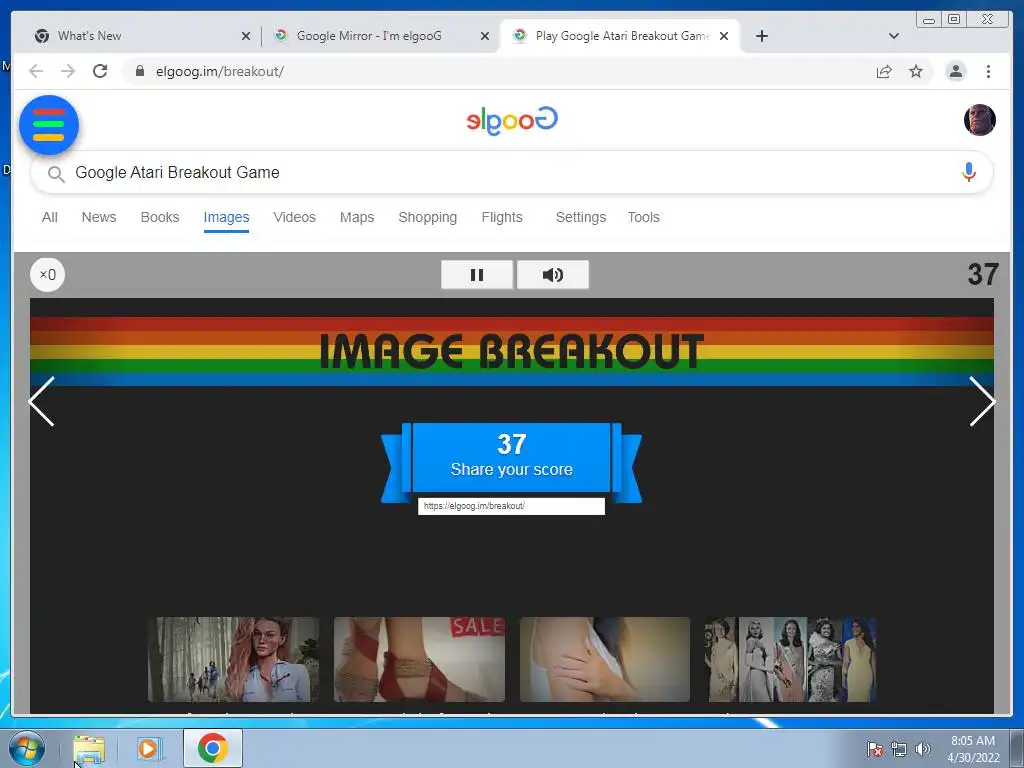Go to next slide arrow
Viewport: 1024px width, 768px height.
click(x=982, y=401)
